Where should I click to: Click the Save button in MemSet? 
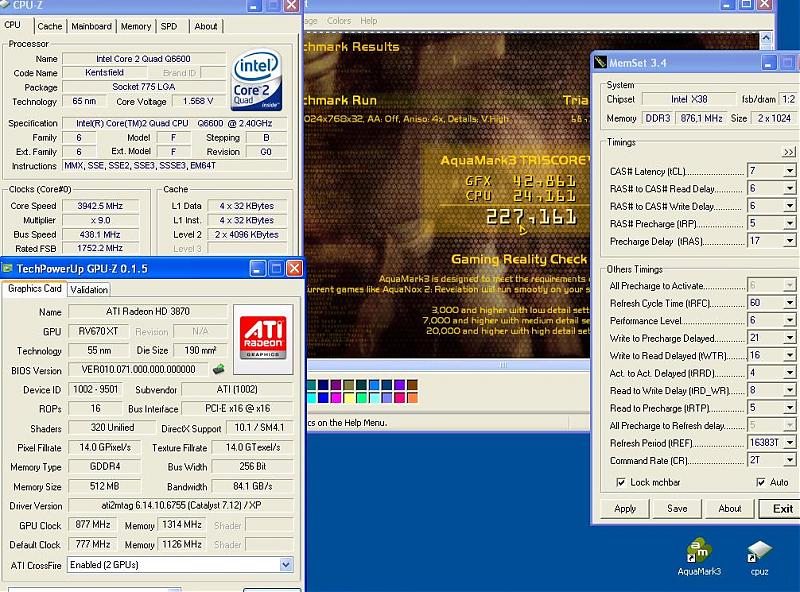click(x=677, y=508)
